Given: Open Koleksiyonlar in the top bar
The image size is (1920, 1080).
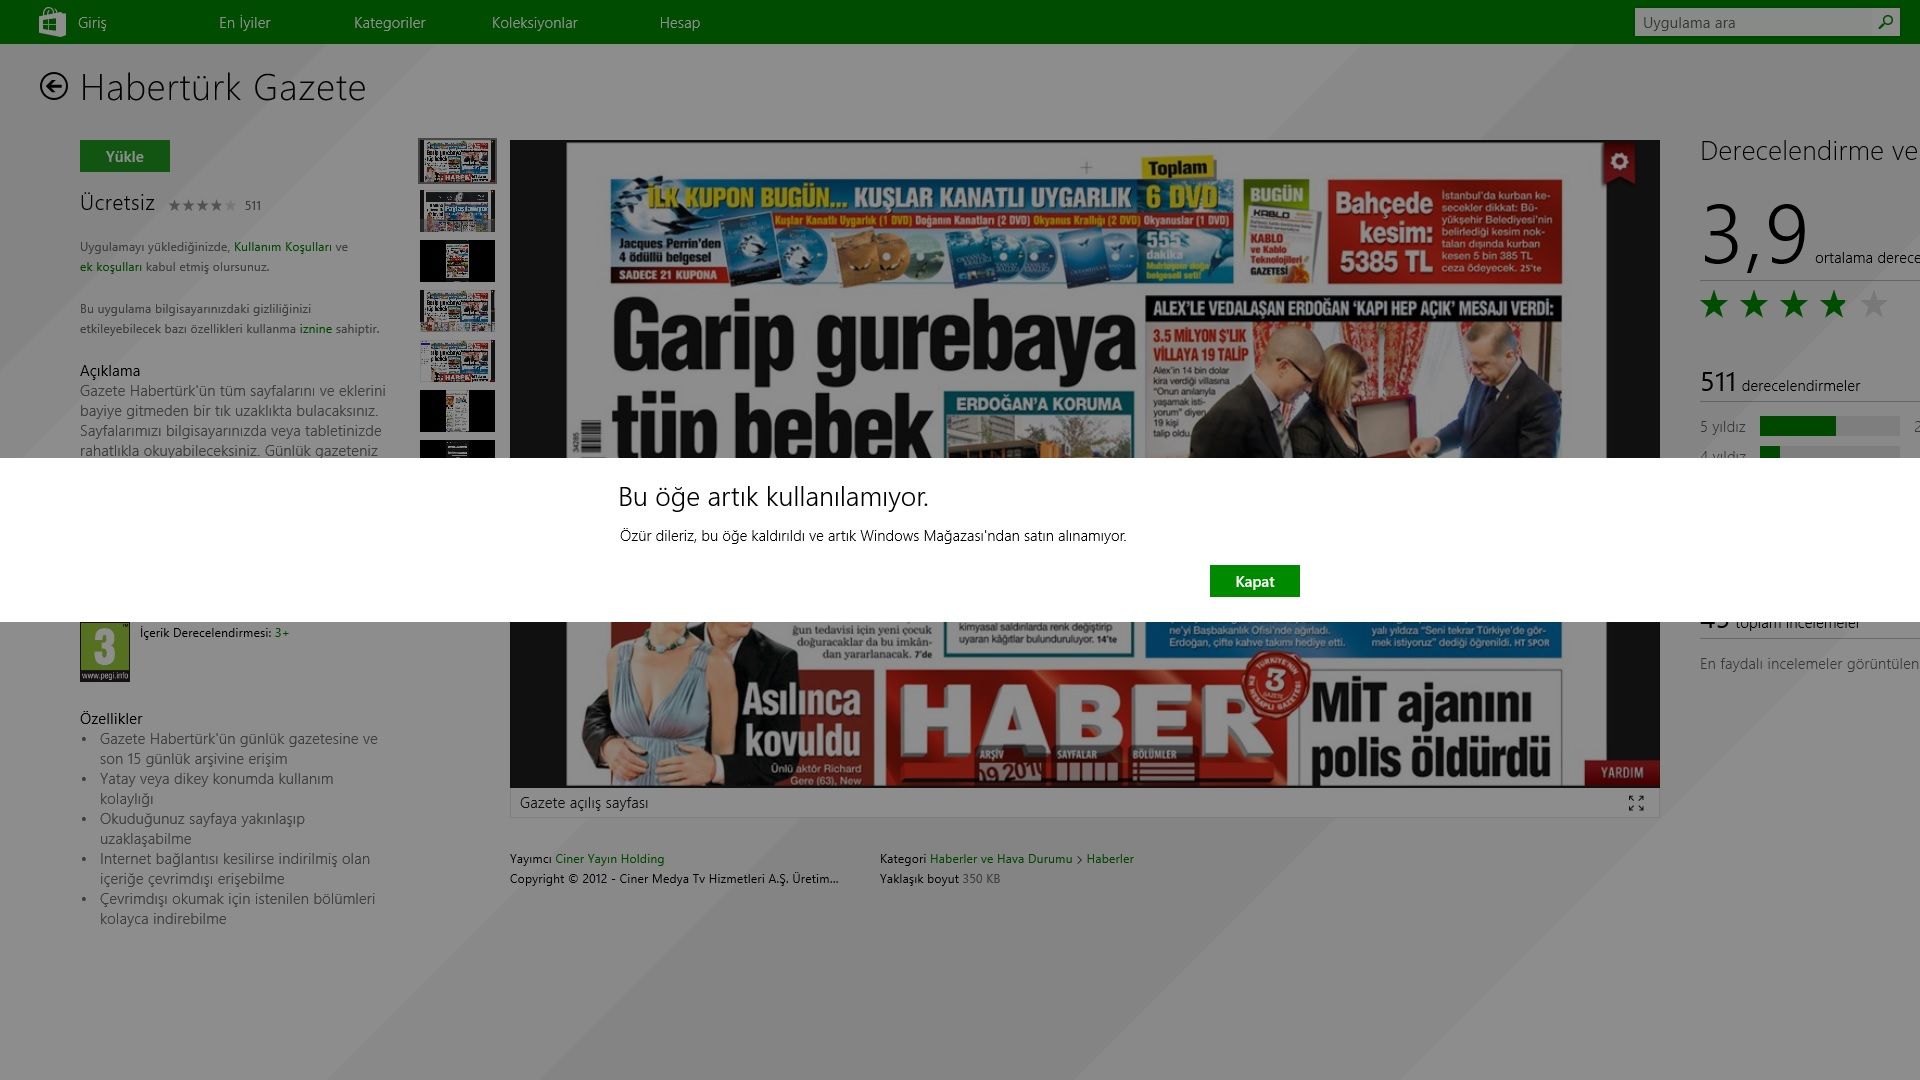Looking at the screenshot, I should [x=535, y=22].
